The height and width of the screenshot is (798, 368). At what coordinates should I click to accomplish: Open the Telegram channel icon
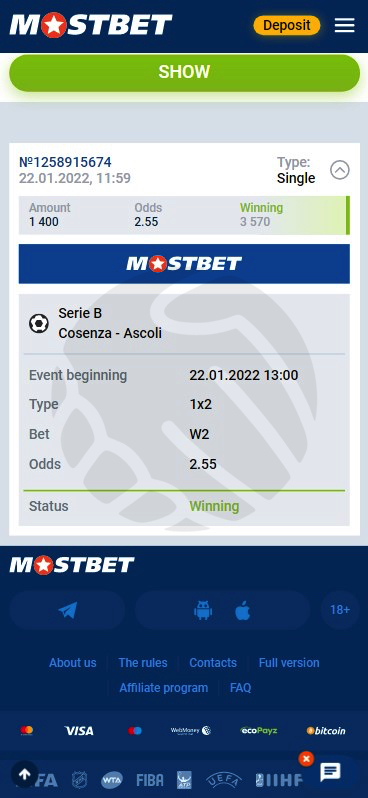67,610
